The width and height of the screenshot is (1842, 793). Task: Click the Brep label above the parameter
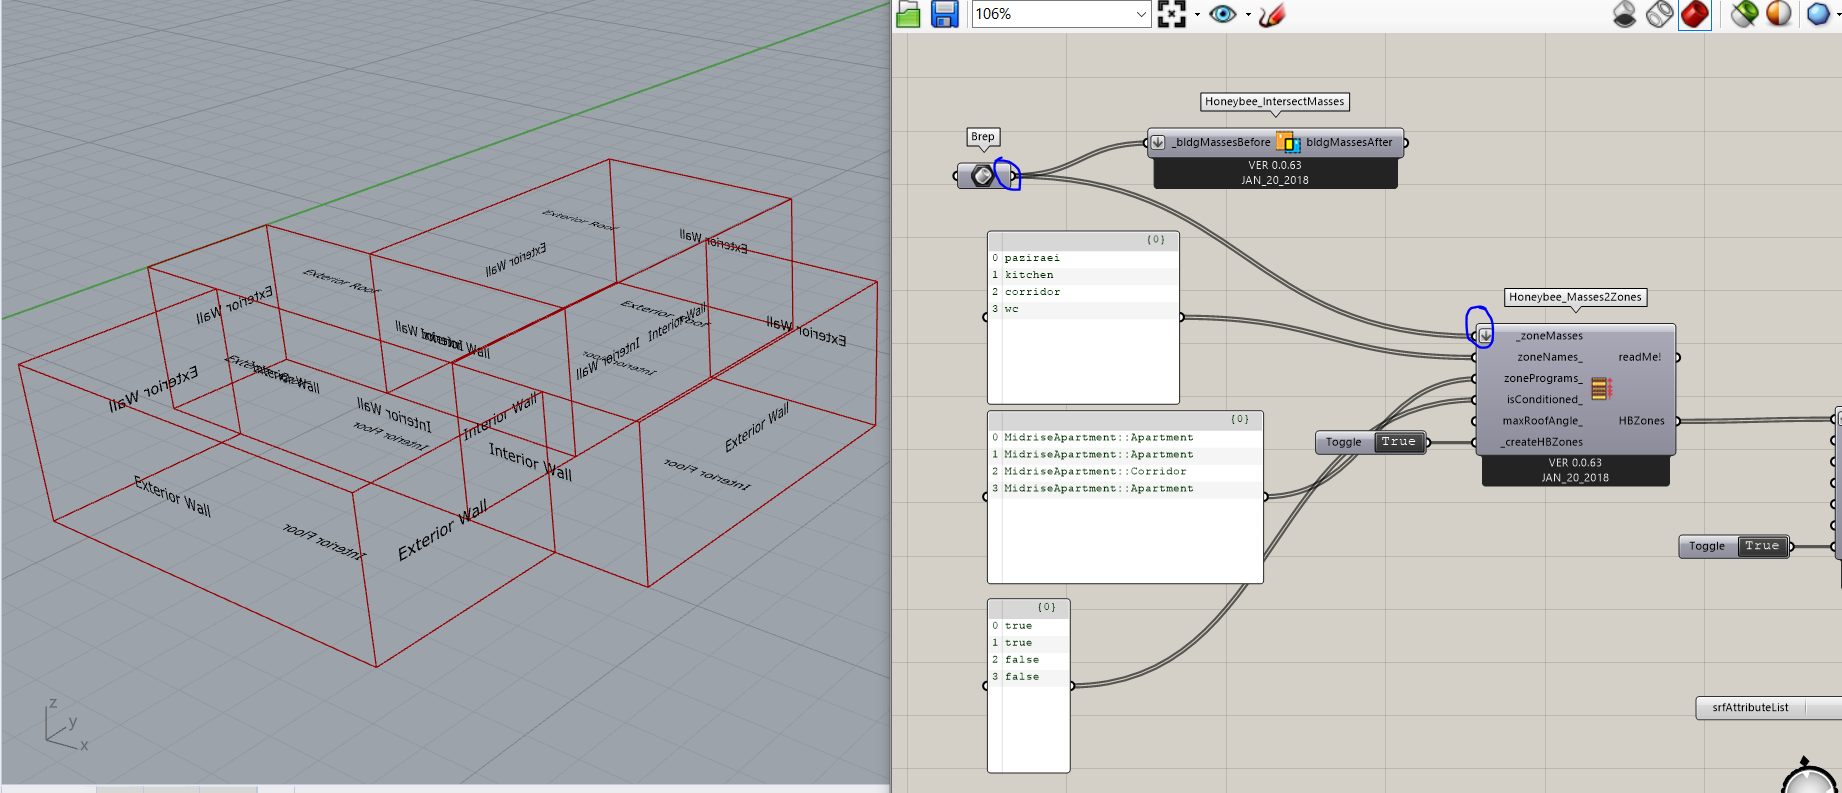point(983,137)
